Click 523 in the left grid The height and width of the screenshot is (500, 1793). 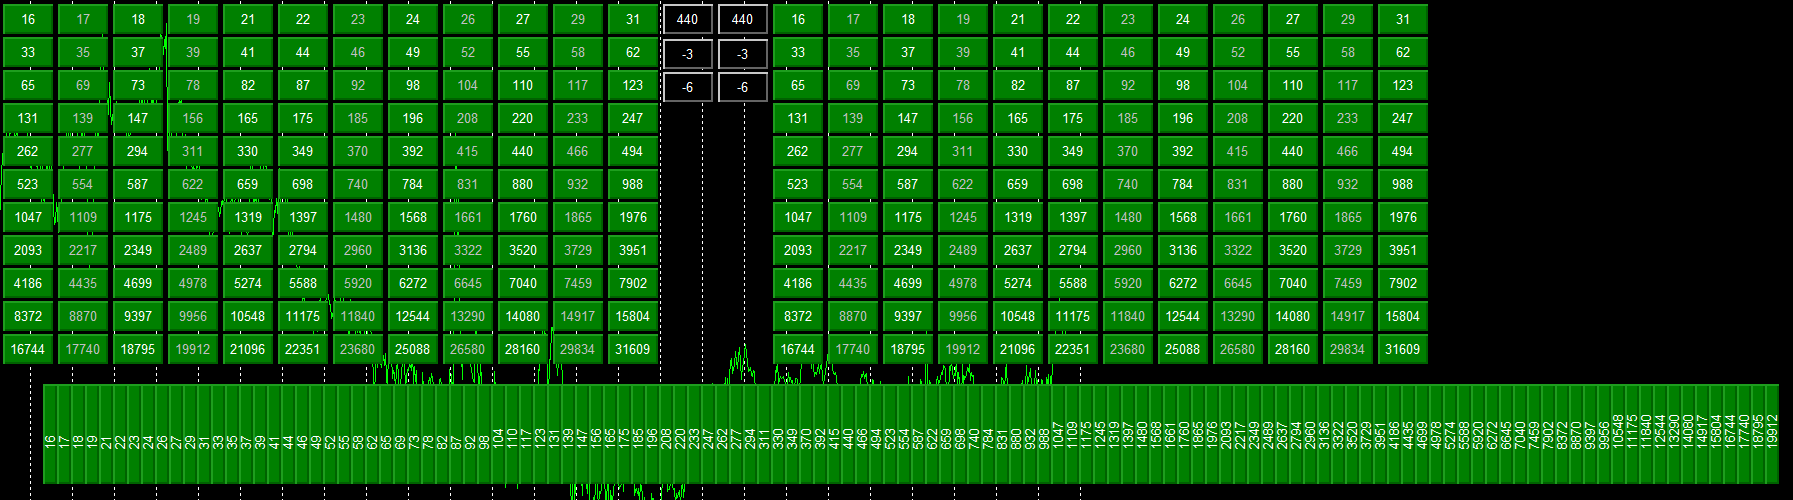28,184
